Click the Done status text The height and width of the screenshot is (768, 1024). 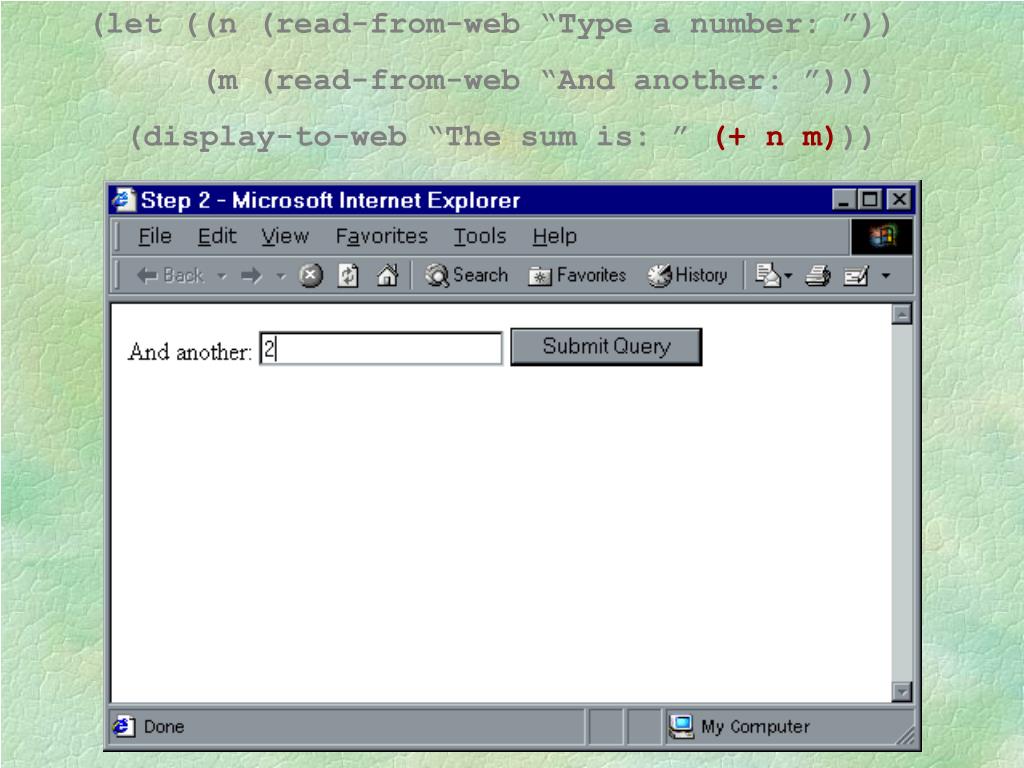[x=164, y=727]
